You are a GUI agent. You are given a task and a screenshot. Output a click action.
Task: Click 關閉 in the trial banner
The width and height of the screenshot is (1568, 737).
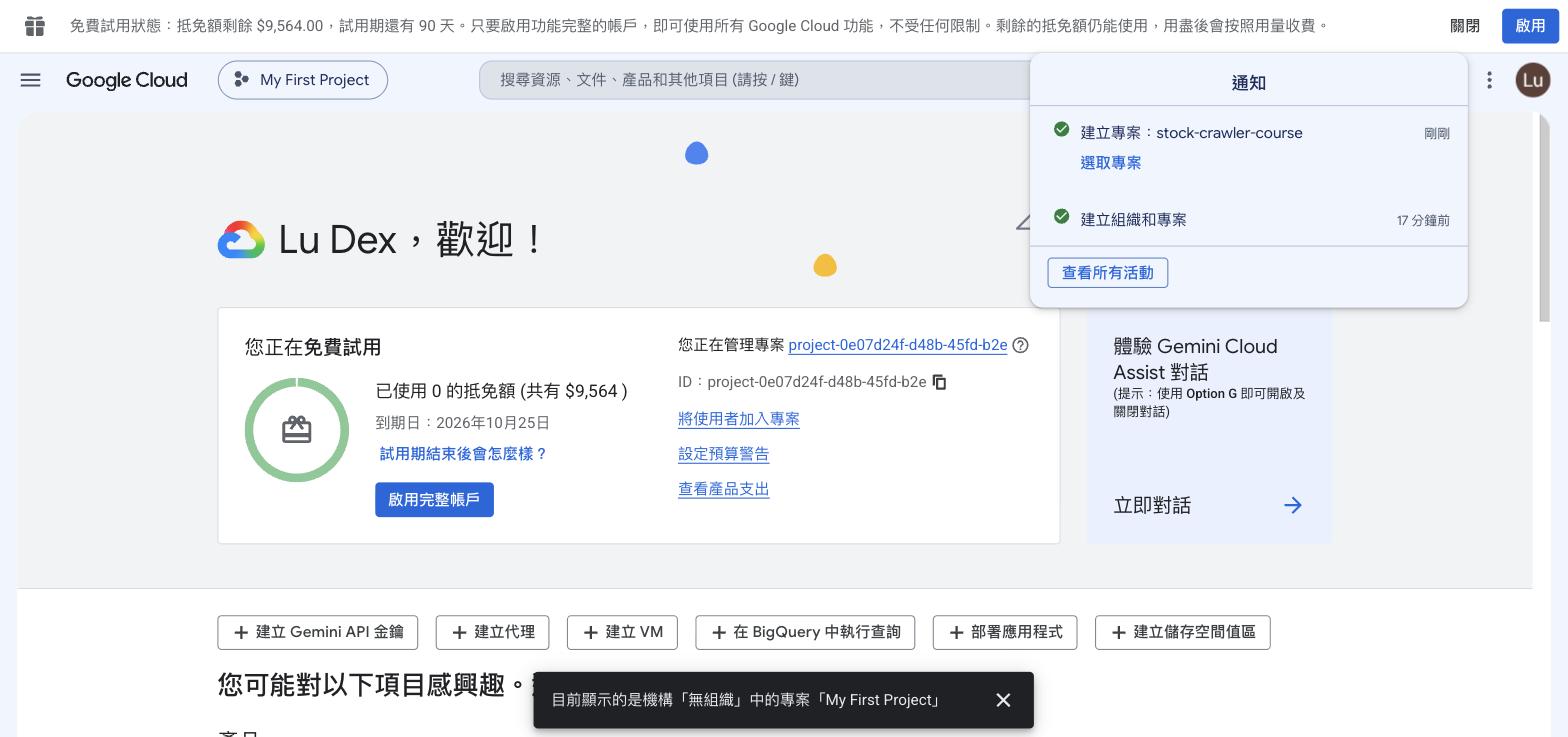coord(1465,26)
